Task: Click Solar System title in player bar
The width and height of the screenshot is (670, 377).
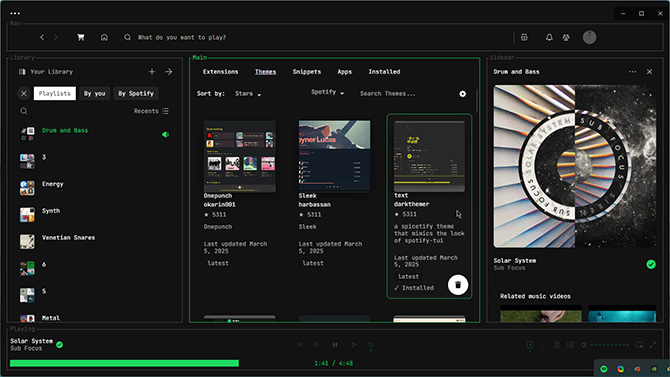Action: coord(32,341)
